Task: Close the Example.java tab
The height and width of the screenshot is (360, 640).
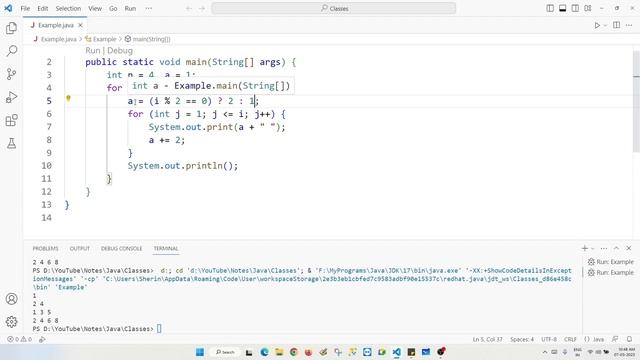Action: coord(80,25)
